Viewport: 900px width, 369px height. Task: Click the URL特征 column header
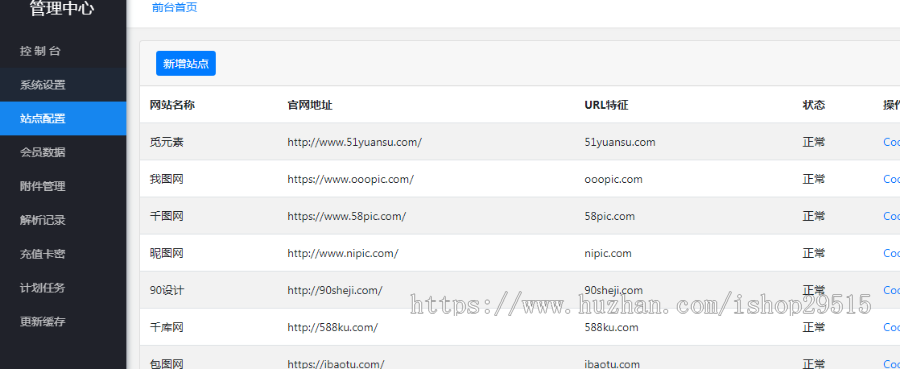click(x=606, y=105)
